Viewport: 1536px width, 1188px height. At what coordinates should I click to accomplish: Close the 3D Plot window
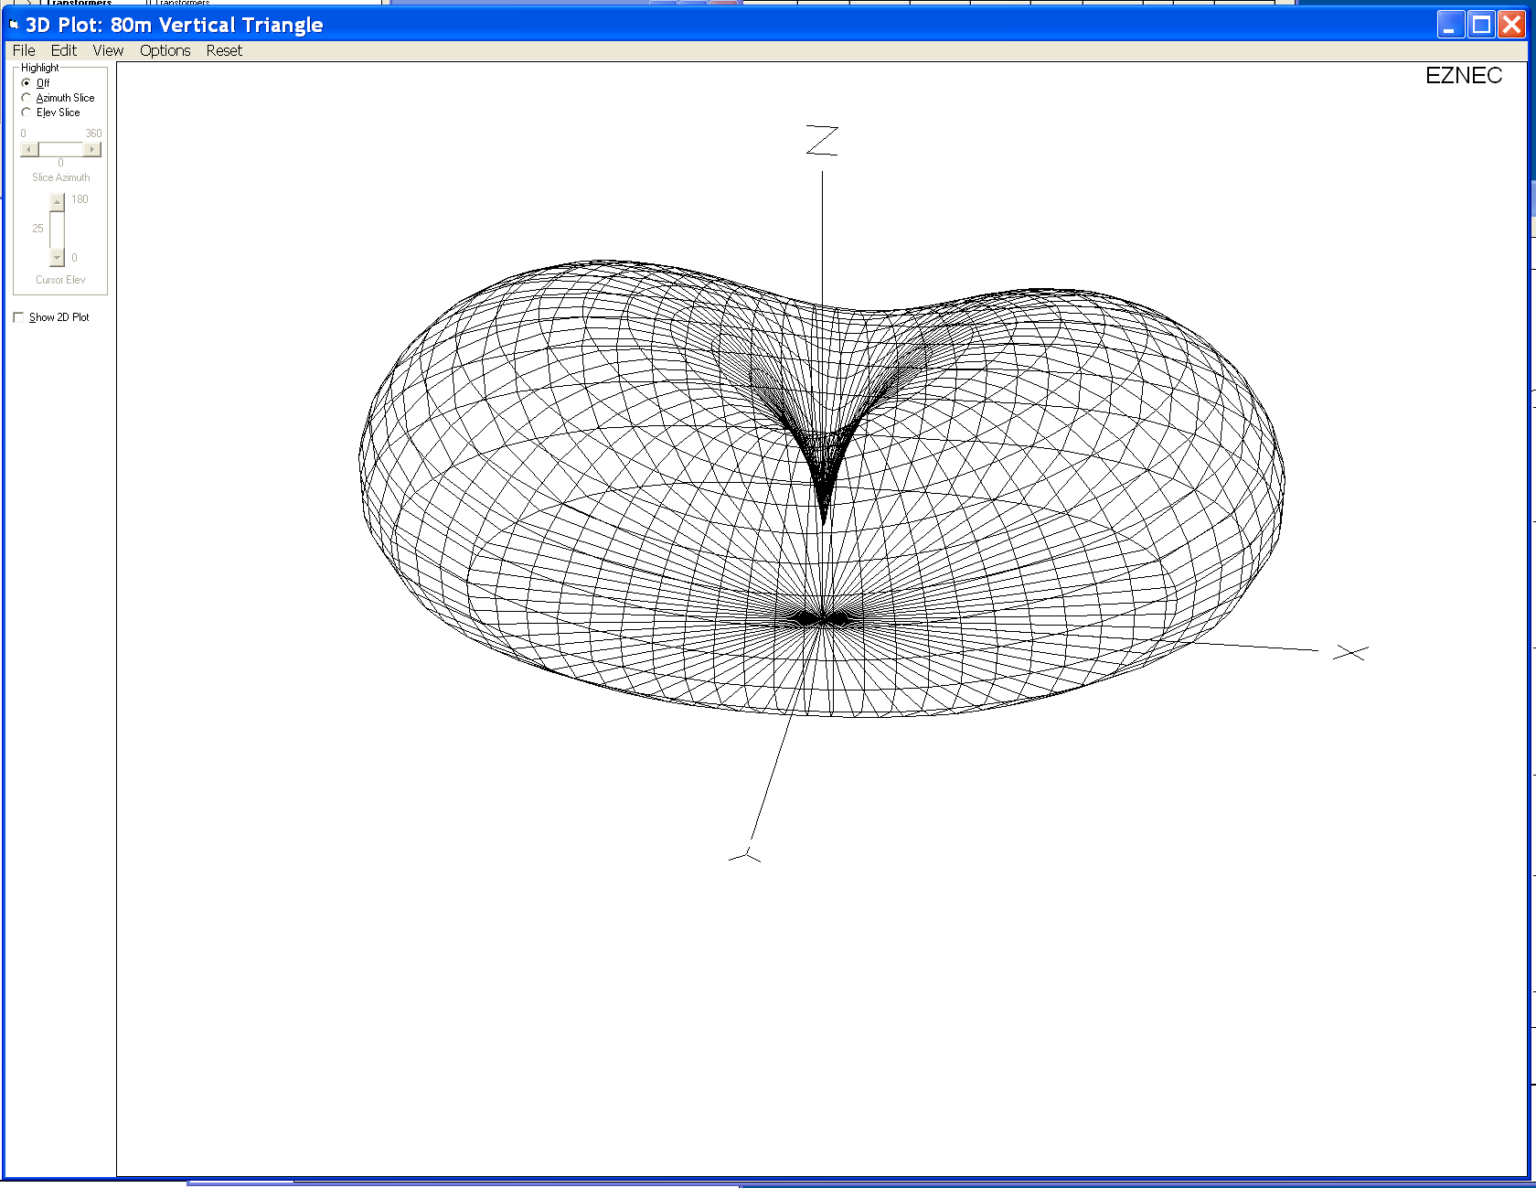click(x=1512, y=25)
